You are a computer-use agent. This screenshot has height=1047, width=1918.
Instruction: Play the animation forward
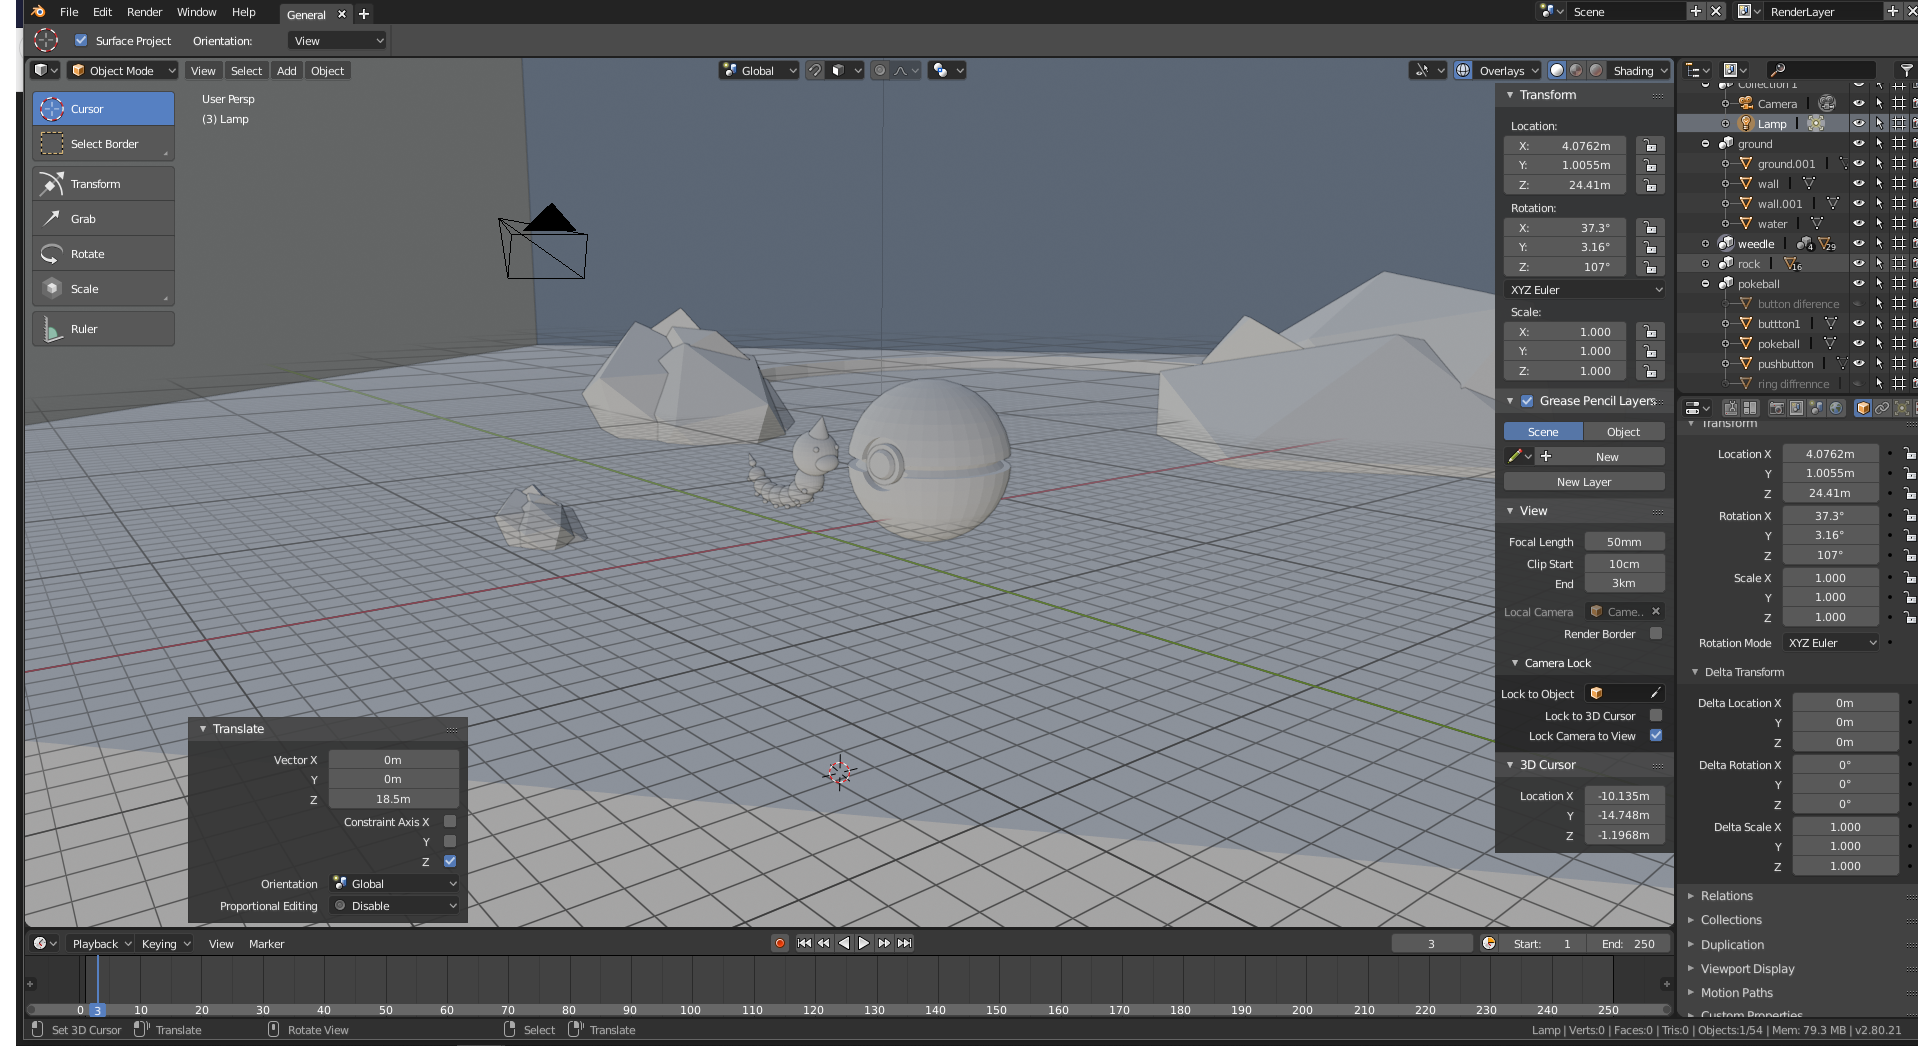tap(864, 944)
